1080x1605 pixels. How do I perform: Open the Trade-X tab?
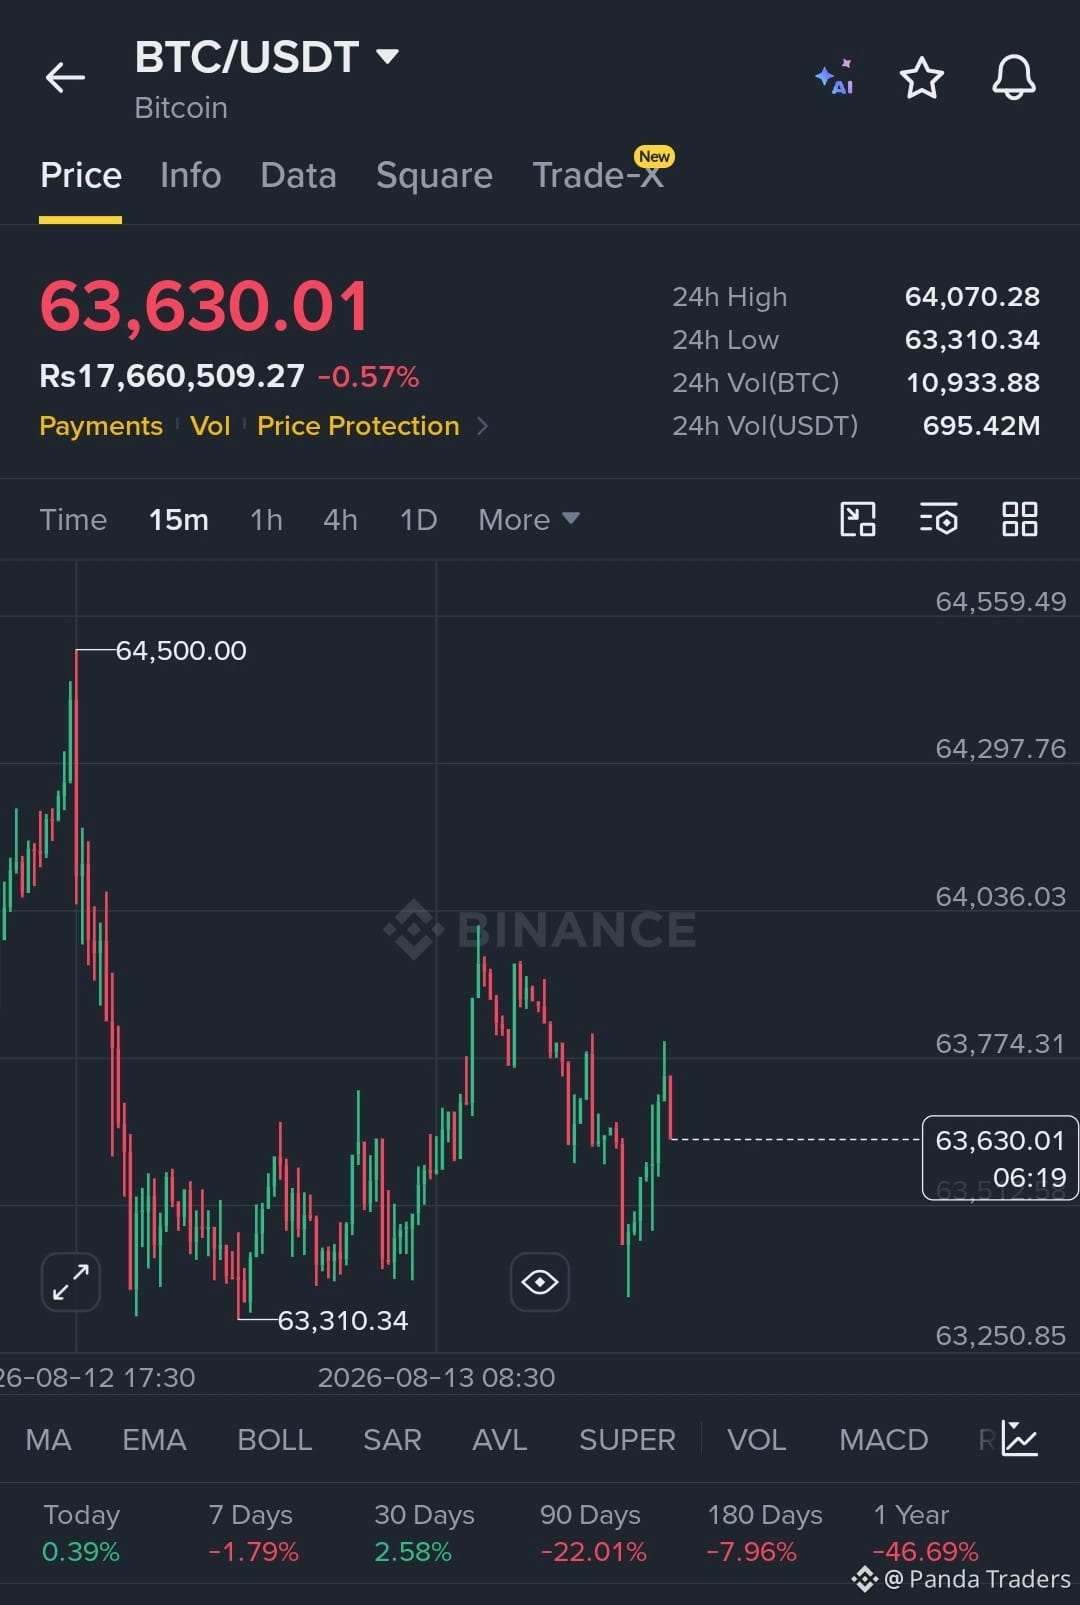(598, 176)
